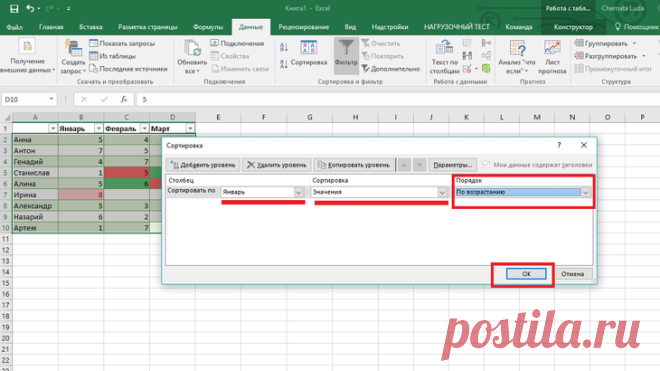Click the Save icon in title bar
660x371 pixels.
click(14, 8)
